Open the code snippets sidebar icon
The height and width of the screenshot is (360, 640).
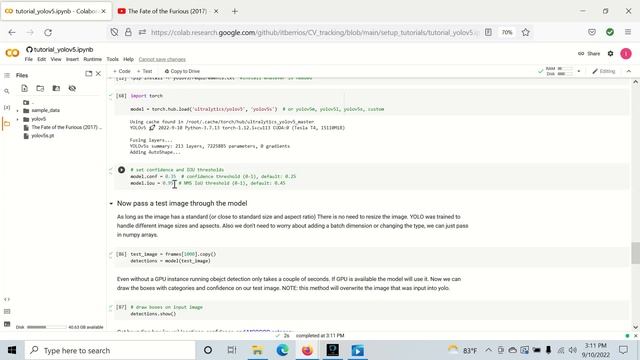[7, 300]
